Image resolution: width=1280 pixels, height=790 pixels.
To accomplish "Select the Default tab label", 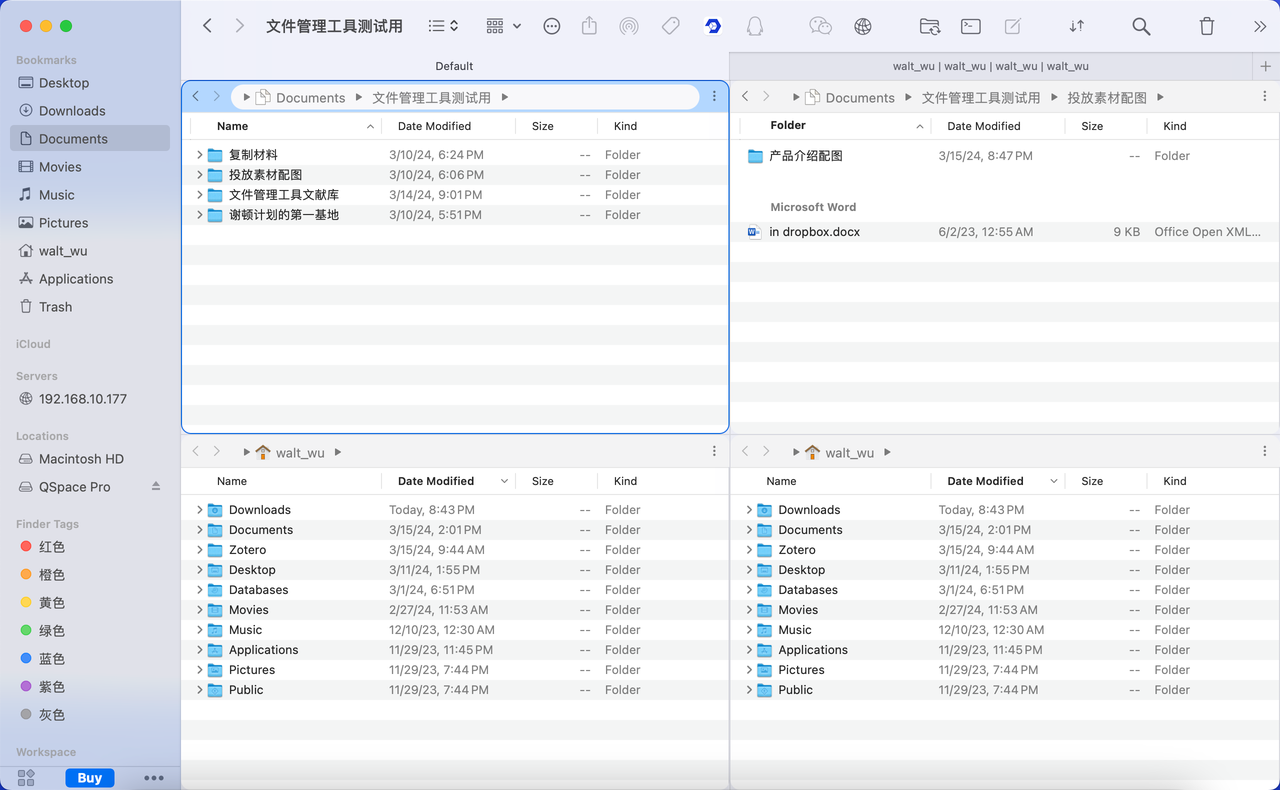I will click(x=454, y=66).
